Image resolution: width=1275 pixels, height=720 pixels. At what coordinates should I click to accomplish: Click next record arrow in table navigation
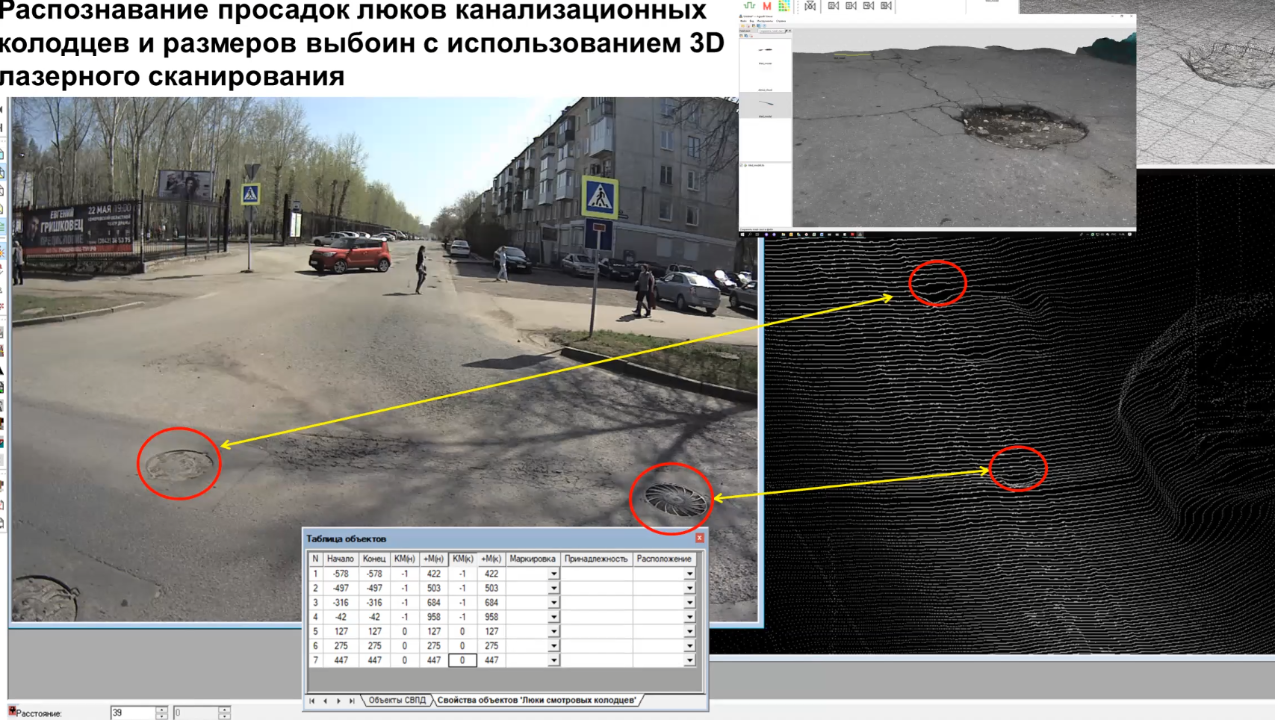pos(339,701)
